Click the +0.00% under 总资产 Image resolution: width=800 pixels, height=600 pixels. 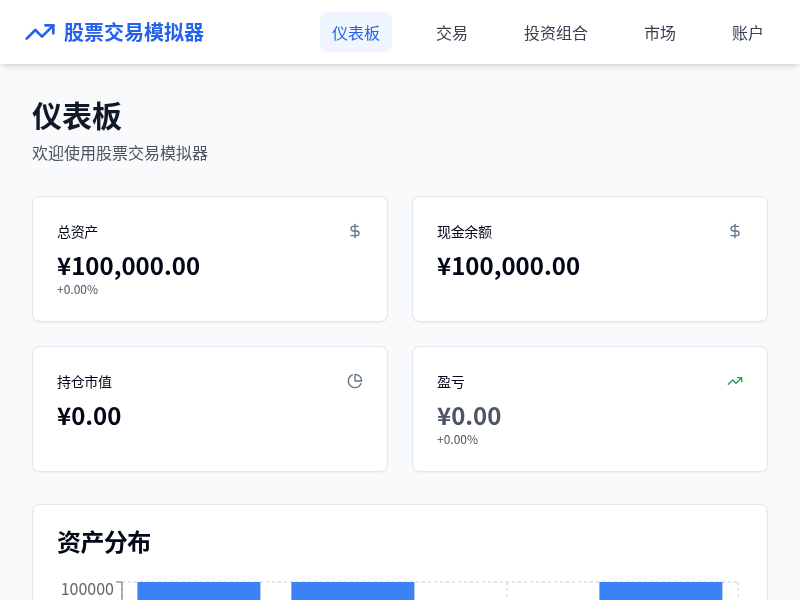point(78,290)
